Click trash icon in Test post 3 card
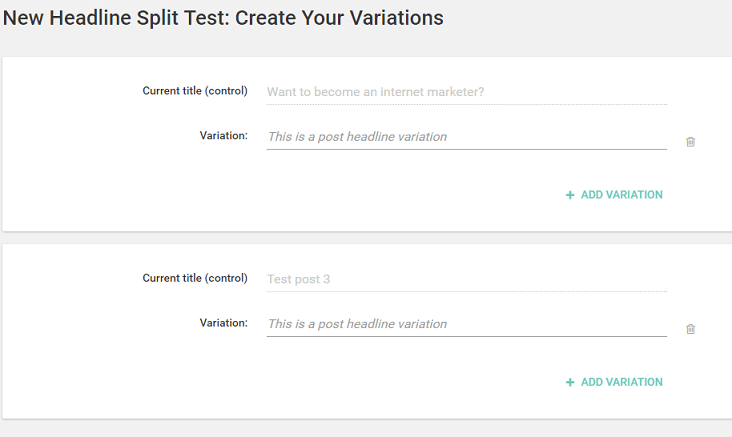 pos(690,329)
